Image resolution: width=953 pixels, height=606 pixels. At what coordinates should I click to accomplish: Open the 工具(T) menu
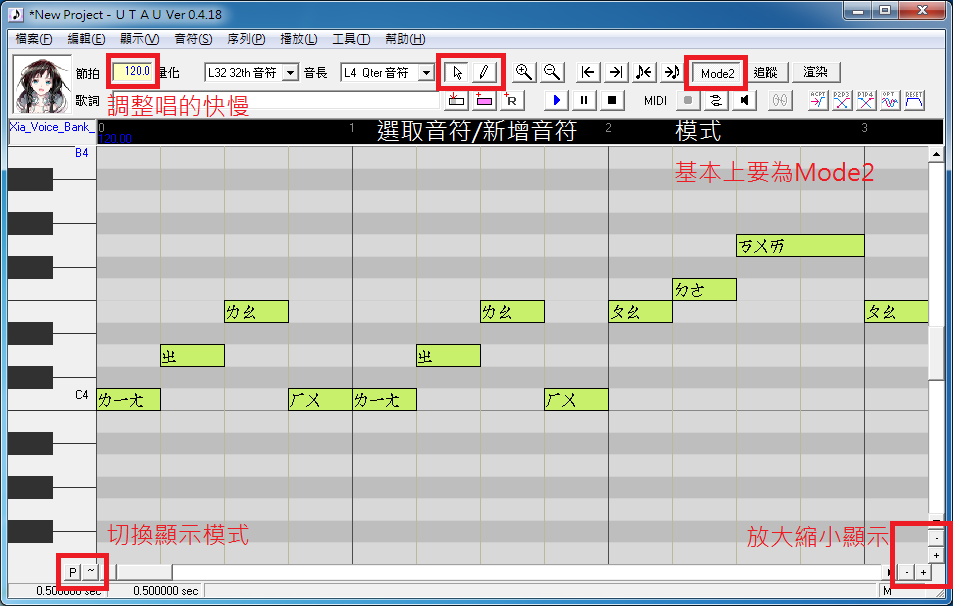tap(351, 39)
